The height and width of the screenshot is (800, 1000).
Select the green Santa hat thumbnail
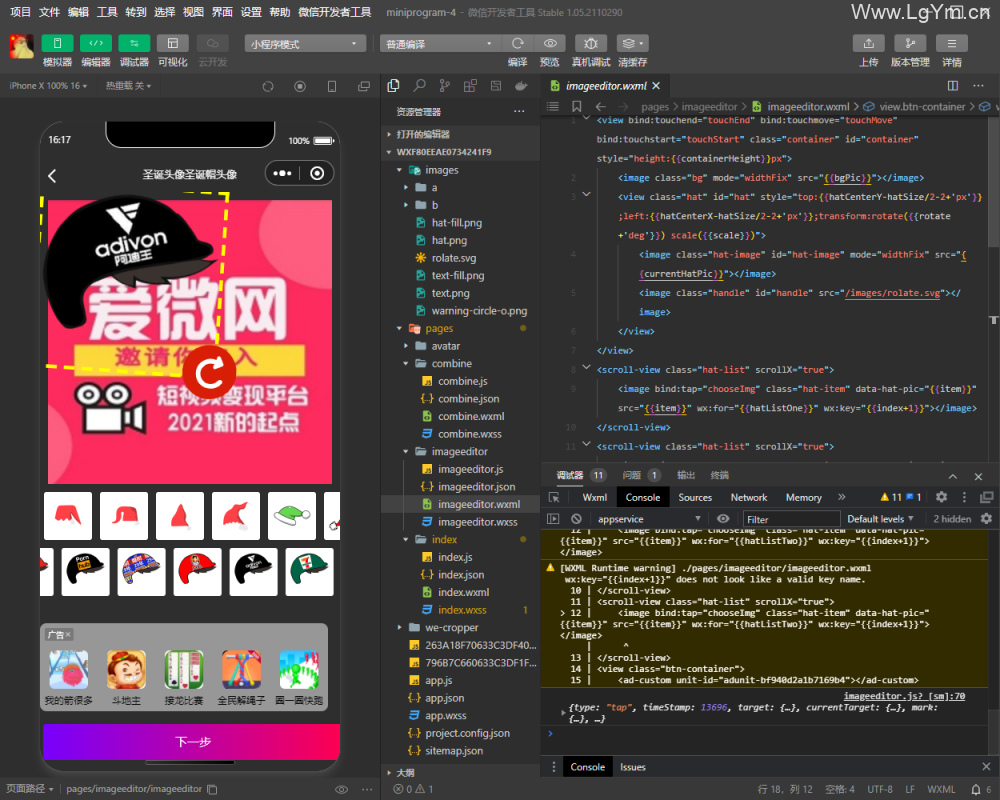coord(291,515)
